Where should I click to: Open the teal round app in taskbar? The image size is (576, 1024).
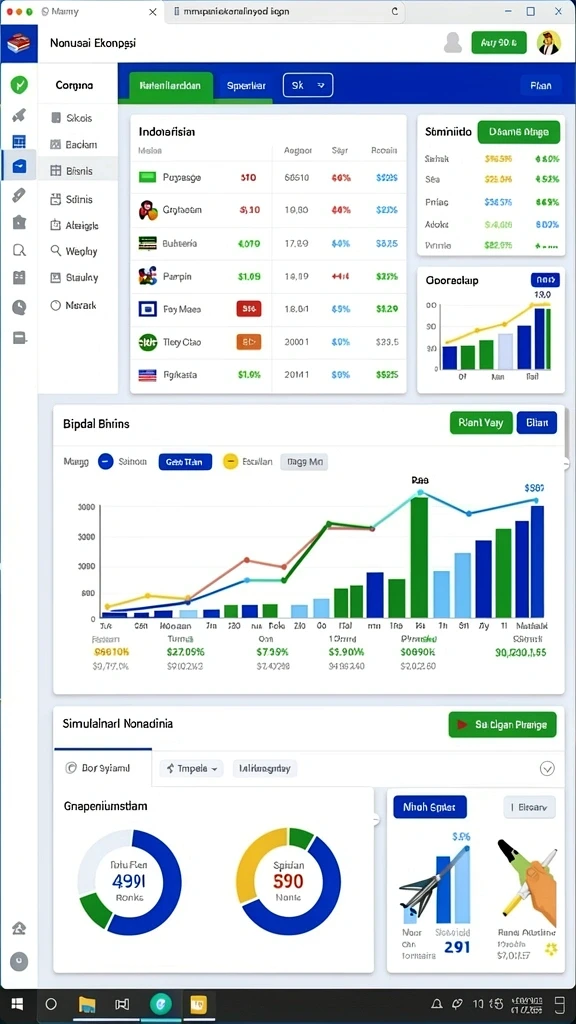(160, 1003)
